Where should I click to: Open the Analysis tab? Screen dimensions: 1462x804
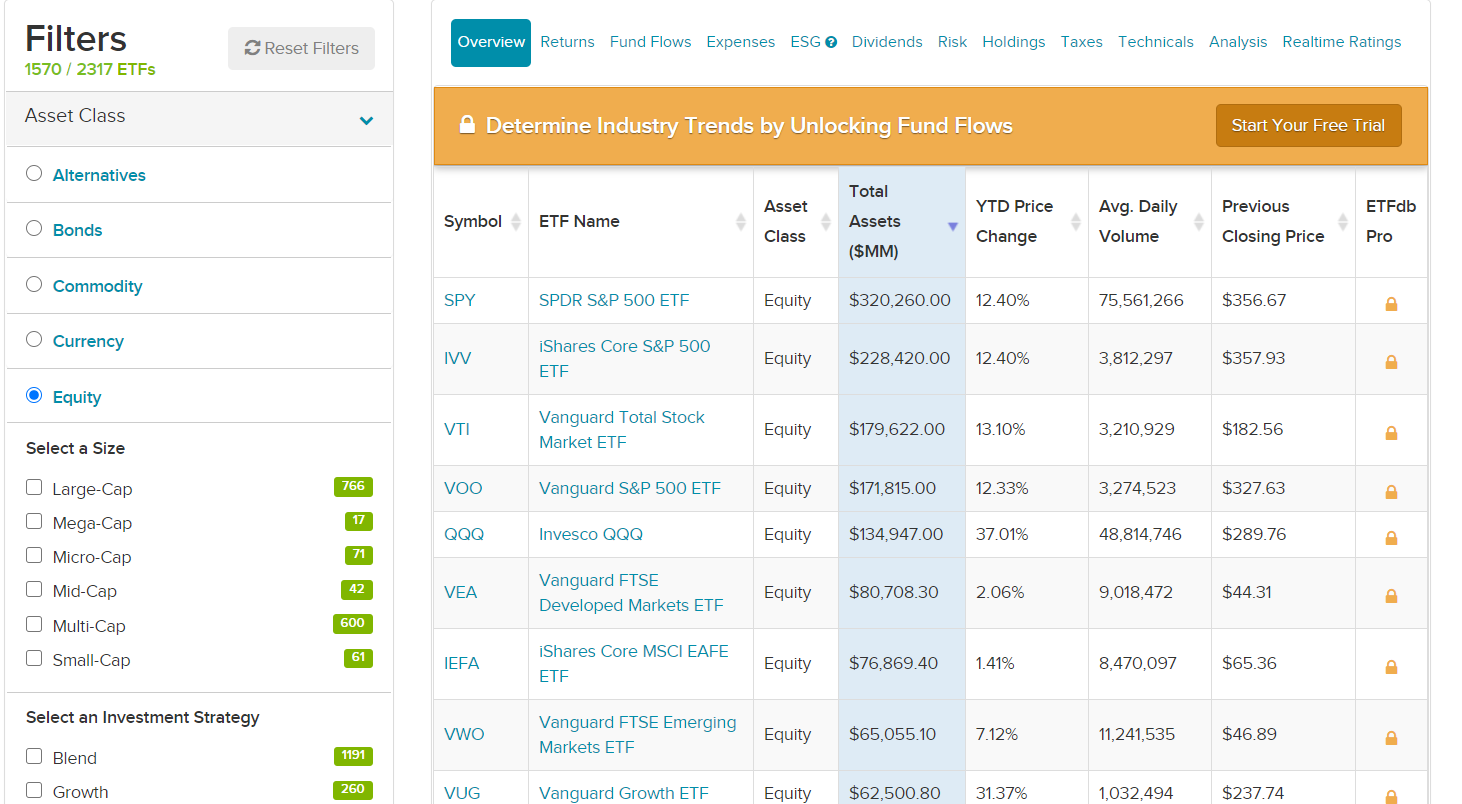pos(1238,42)
